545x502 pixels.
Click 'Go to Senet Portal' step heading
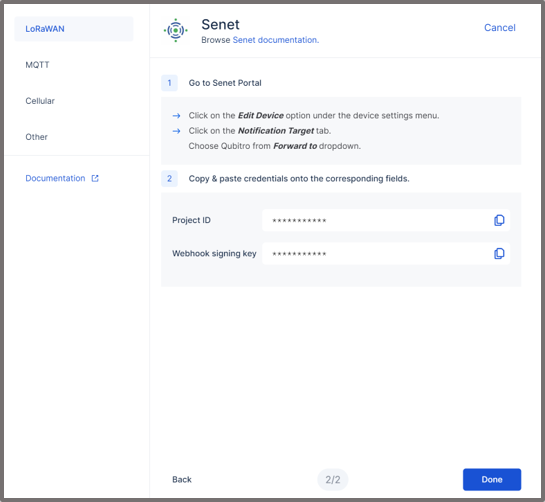(x=225, y=83)
